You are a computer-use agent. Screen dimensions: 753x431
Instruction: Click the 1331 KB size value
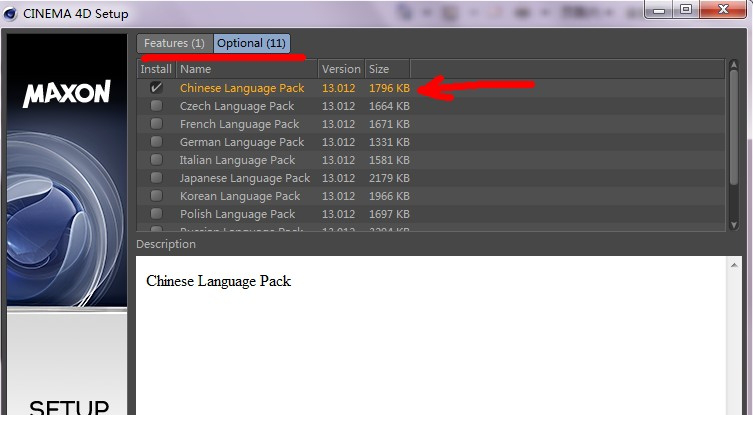pyautogui.click(x=389, y=142)
